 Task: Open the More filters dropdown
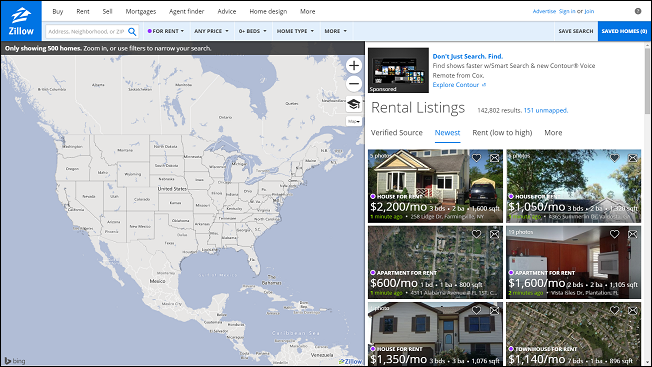pyautogui.click(x=336, y=31)
